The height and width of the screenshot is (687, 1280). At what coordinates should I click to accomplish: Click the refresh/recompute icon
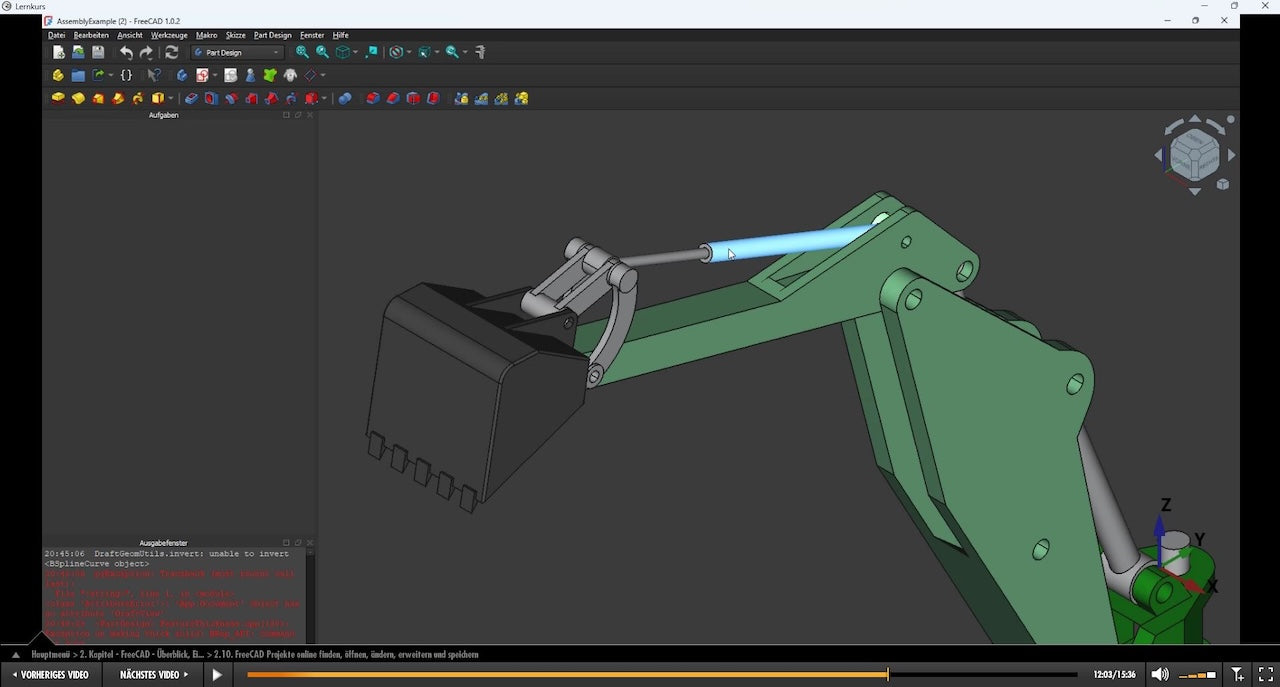click(171, 52)
